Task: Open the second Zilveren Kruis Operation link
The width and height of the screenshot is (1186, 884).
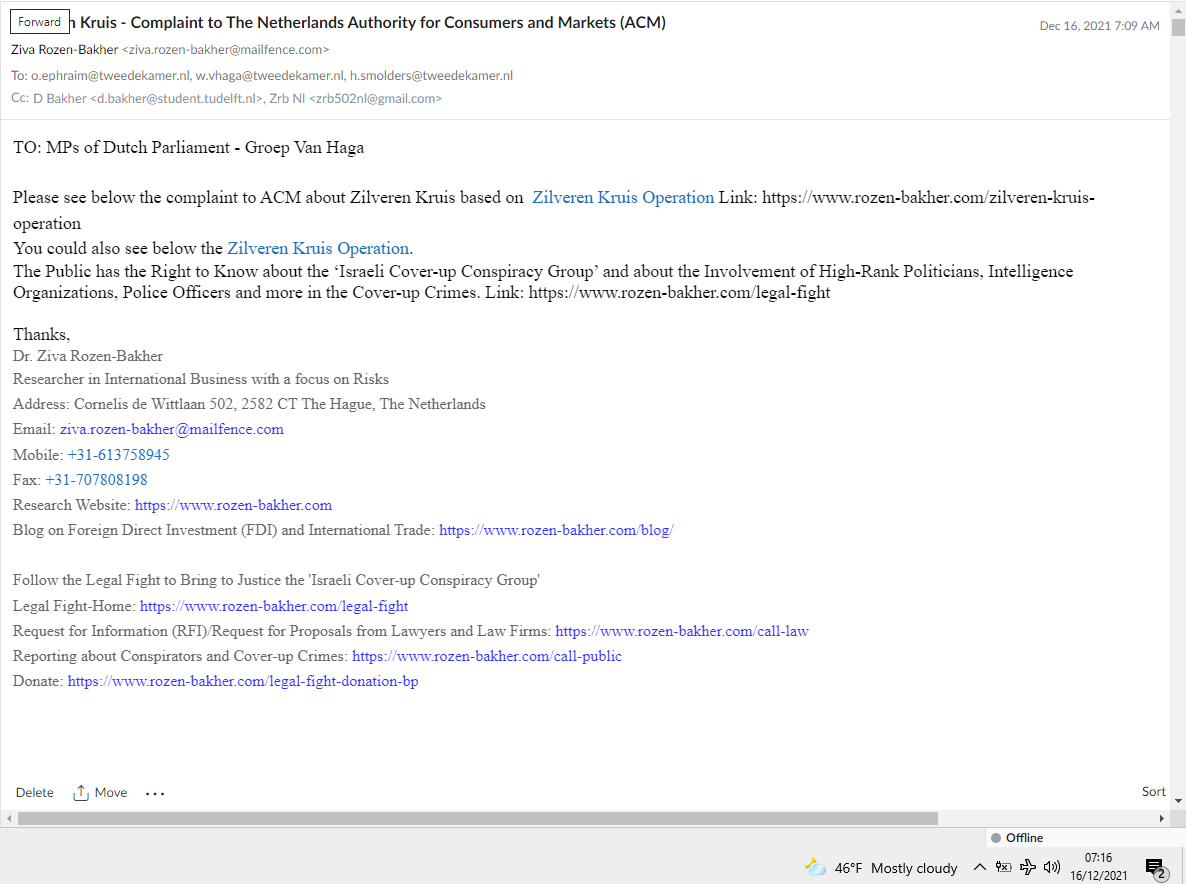Action: coord(318,248)
